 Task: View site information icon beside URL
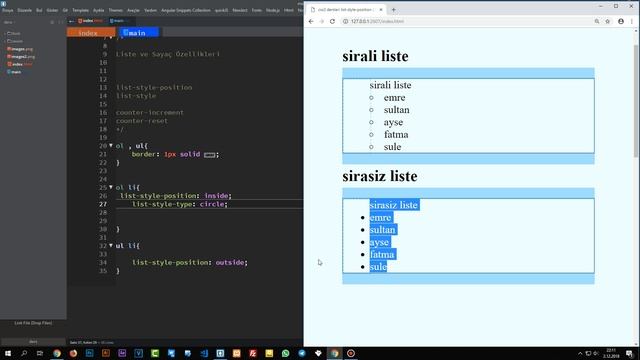[345, 21]
